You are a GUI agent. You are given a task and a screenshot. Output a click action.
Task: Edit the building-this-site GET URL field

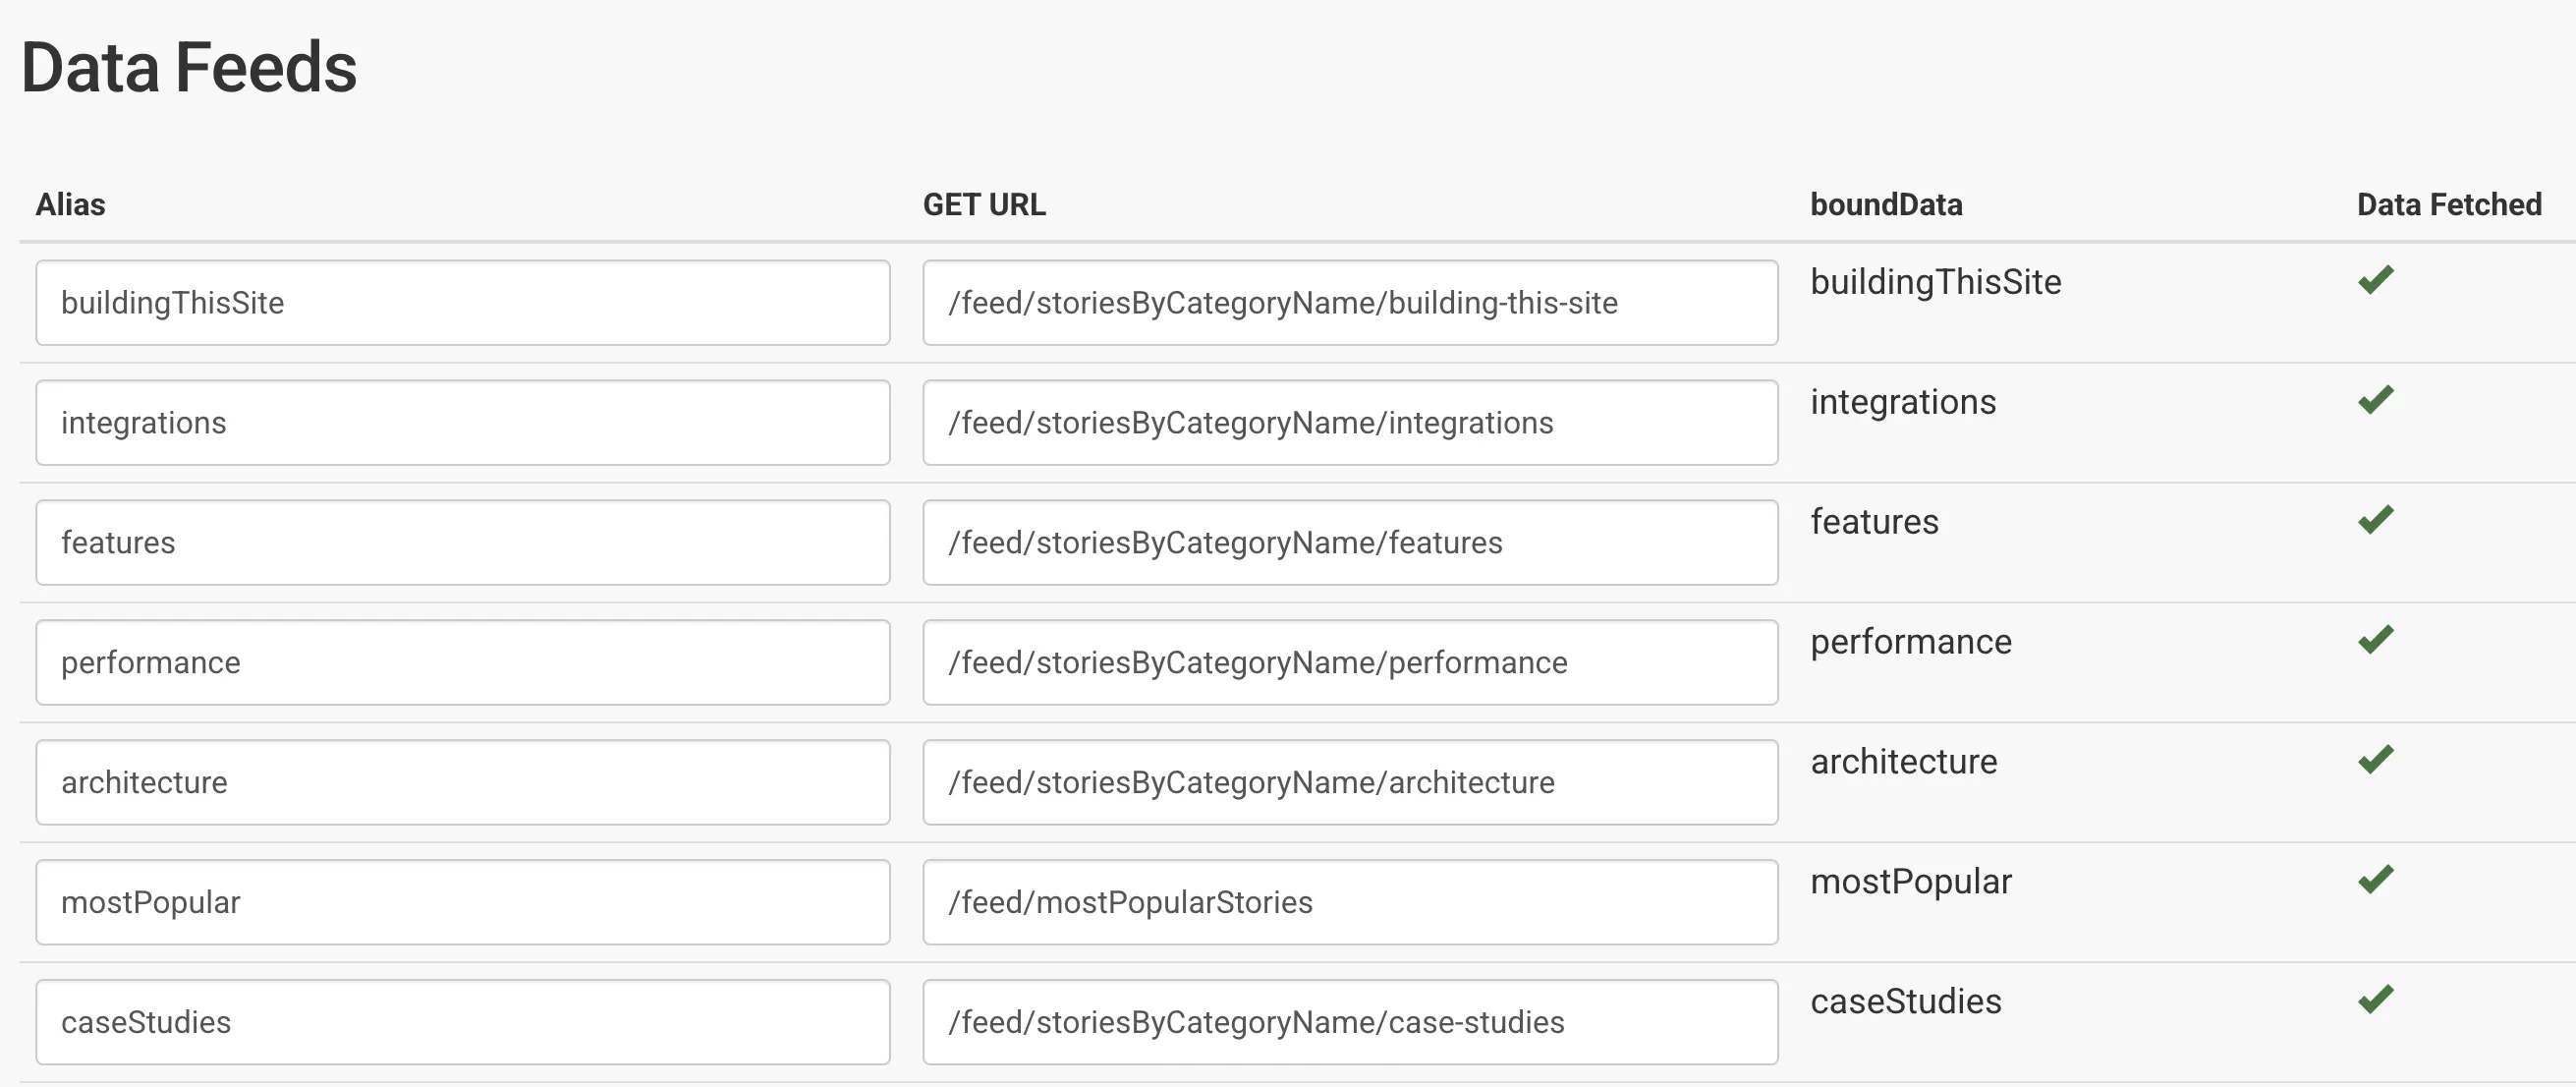[1349, 303]
